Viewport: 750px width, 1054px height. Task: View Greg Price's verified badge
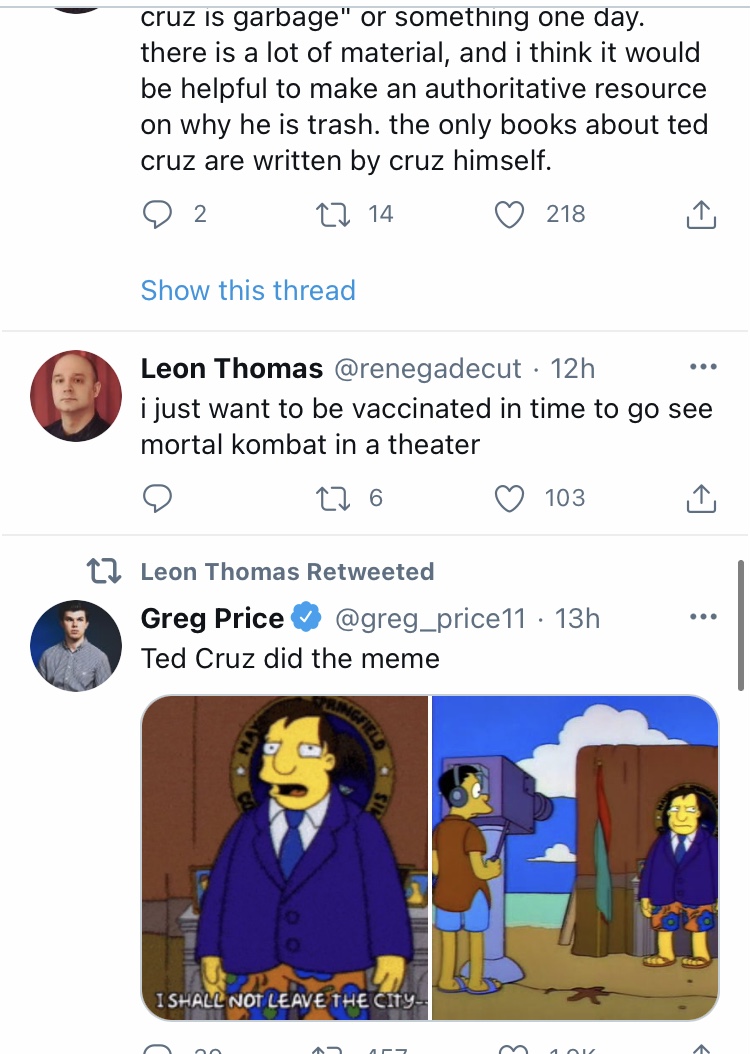(x=308, y=618)
